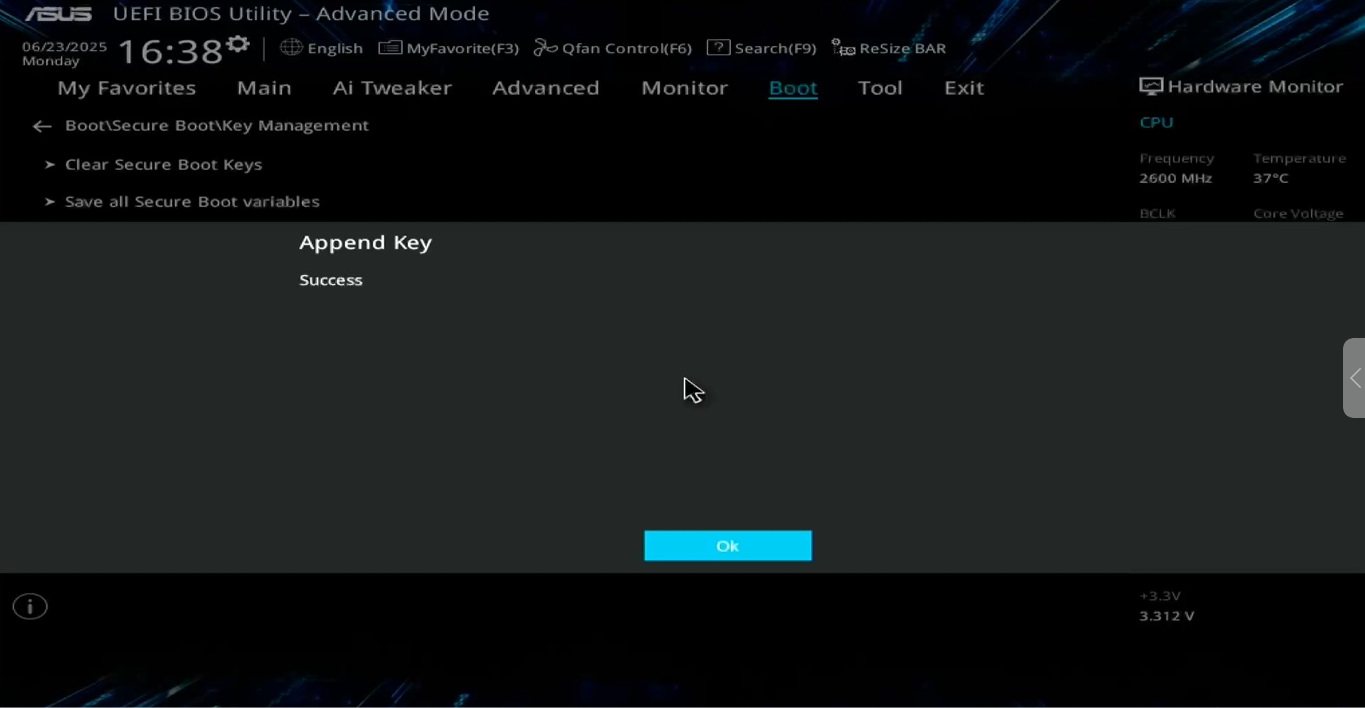Select the Tool tab

pyautogui.click(x=880, y=88)
